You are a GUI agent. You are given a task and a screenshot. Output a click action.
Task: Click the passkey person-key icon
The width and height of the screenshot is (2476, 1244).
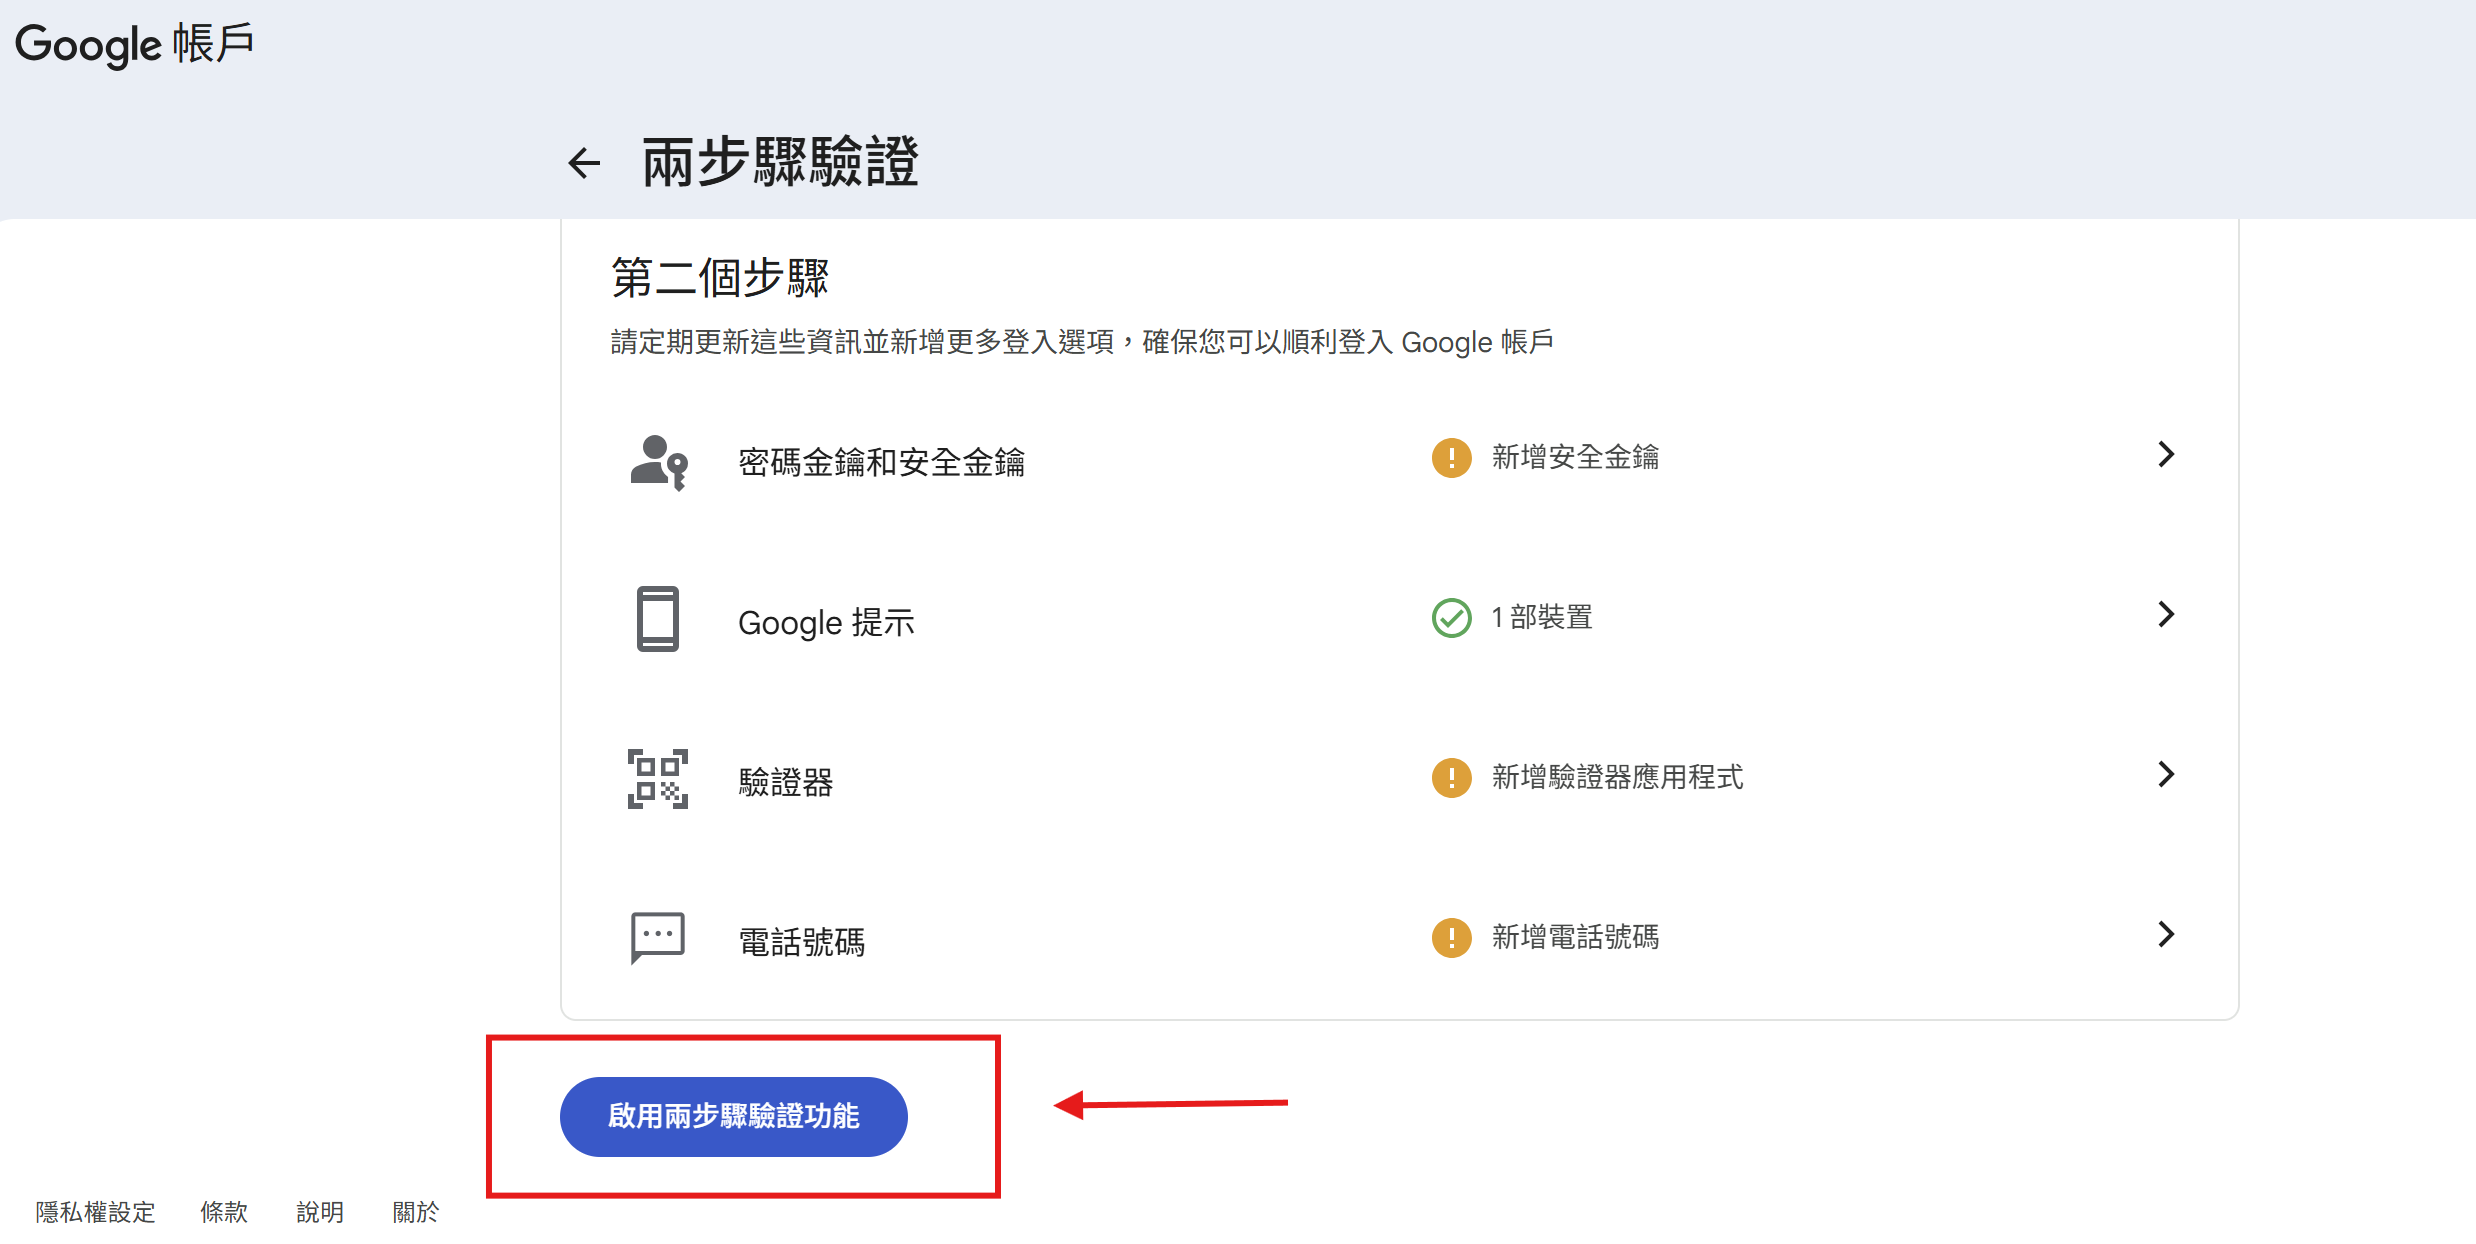pyautogui.click(x=658, y=461)
